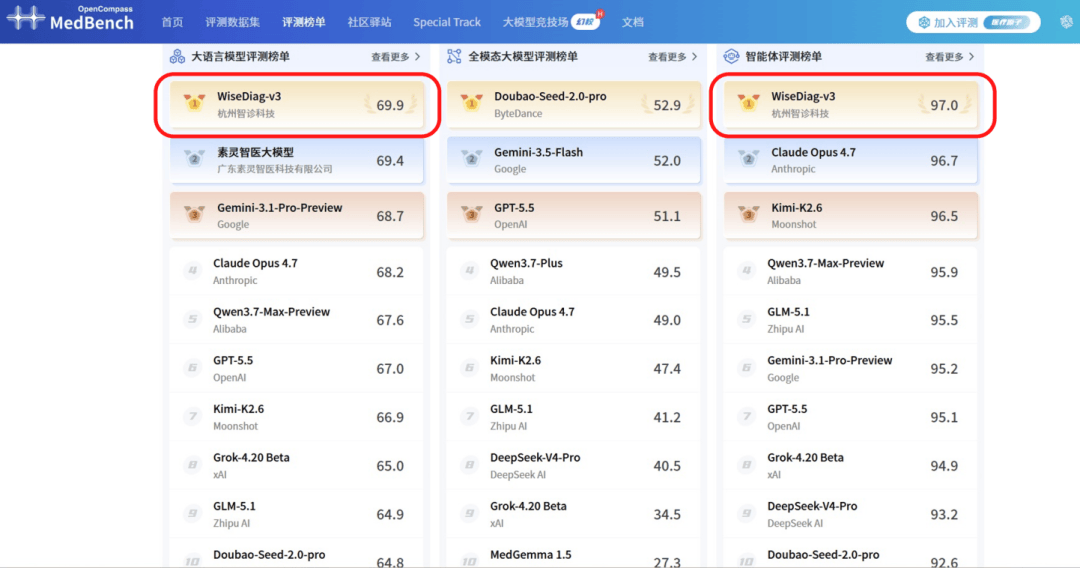Click the 全模态大模型评测榜单 header icon
Viewport: 1080px width, 568px height.
coord(454,56)
